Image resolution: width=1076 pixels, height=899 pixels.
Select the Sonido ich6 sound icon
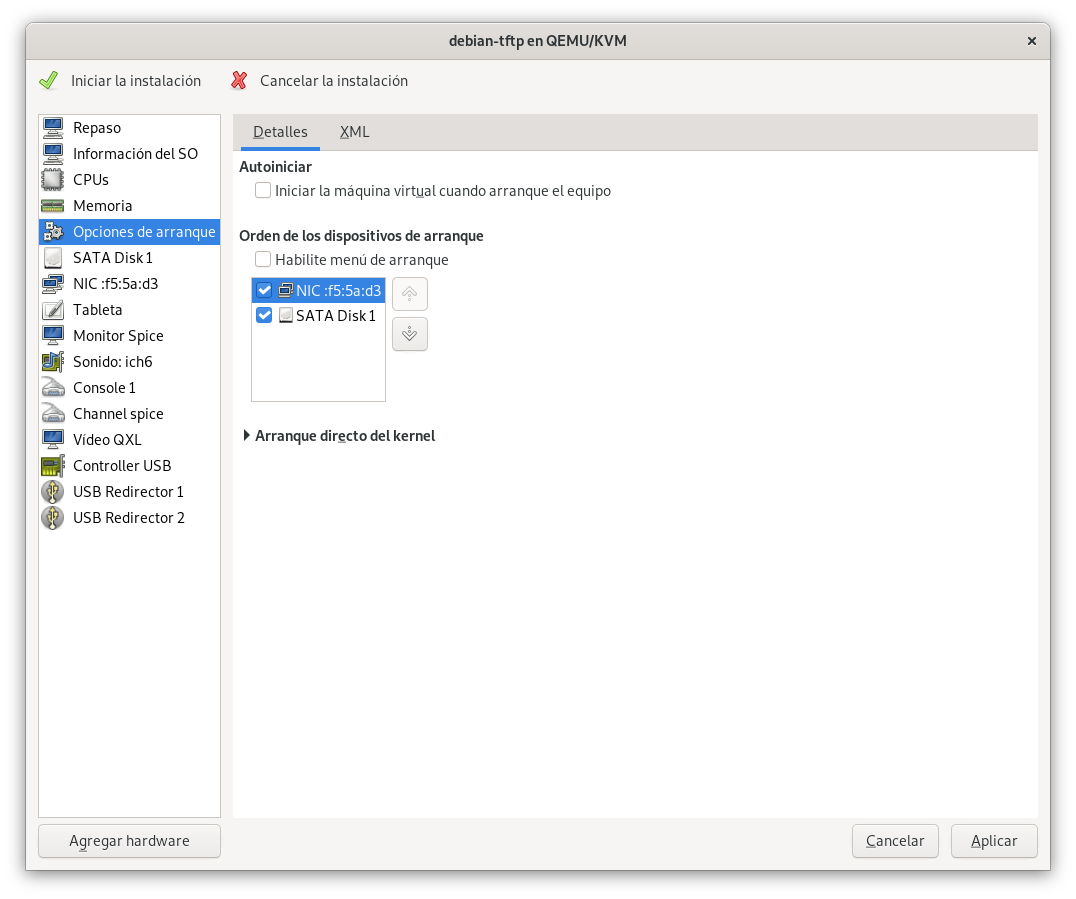pos(53,362)
